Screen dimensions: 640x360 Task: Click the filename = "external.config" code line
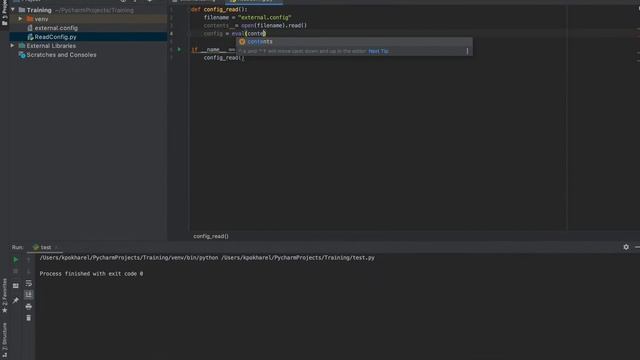248,18
